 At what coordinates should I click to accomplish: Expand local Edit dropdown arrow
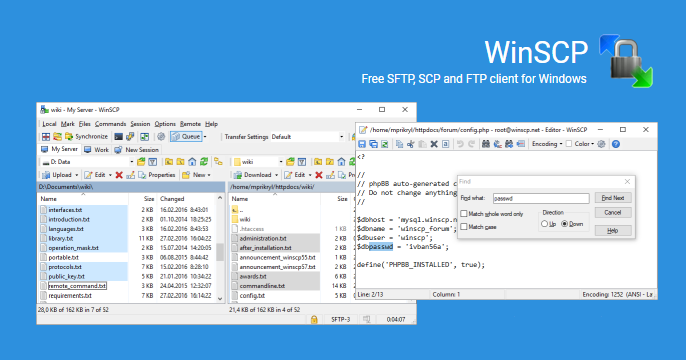pyautogui.click(x=110, y=175)
